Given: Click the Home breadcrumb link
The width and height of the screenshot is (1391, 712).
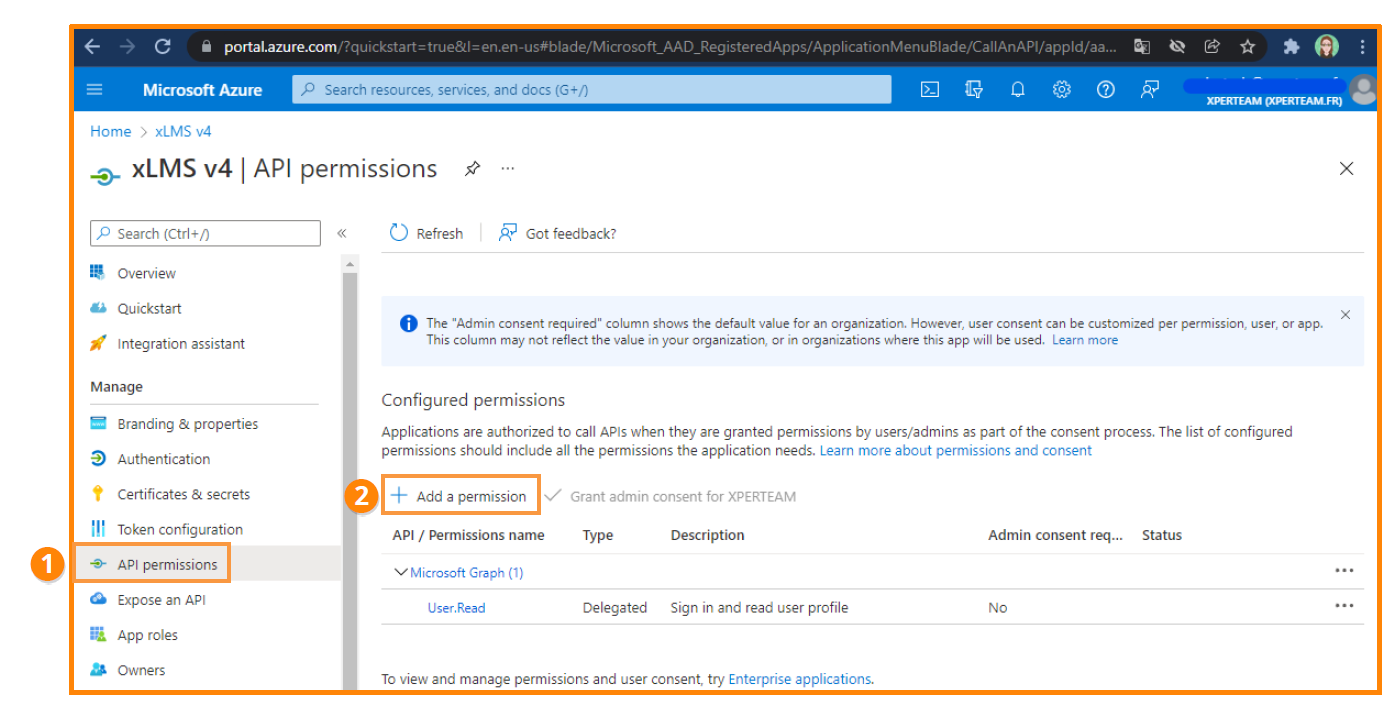Looking at the screenshot, I should (x=110, y=131).
